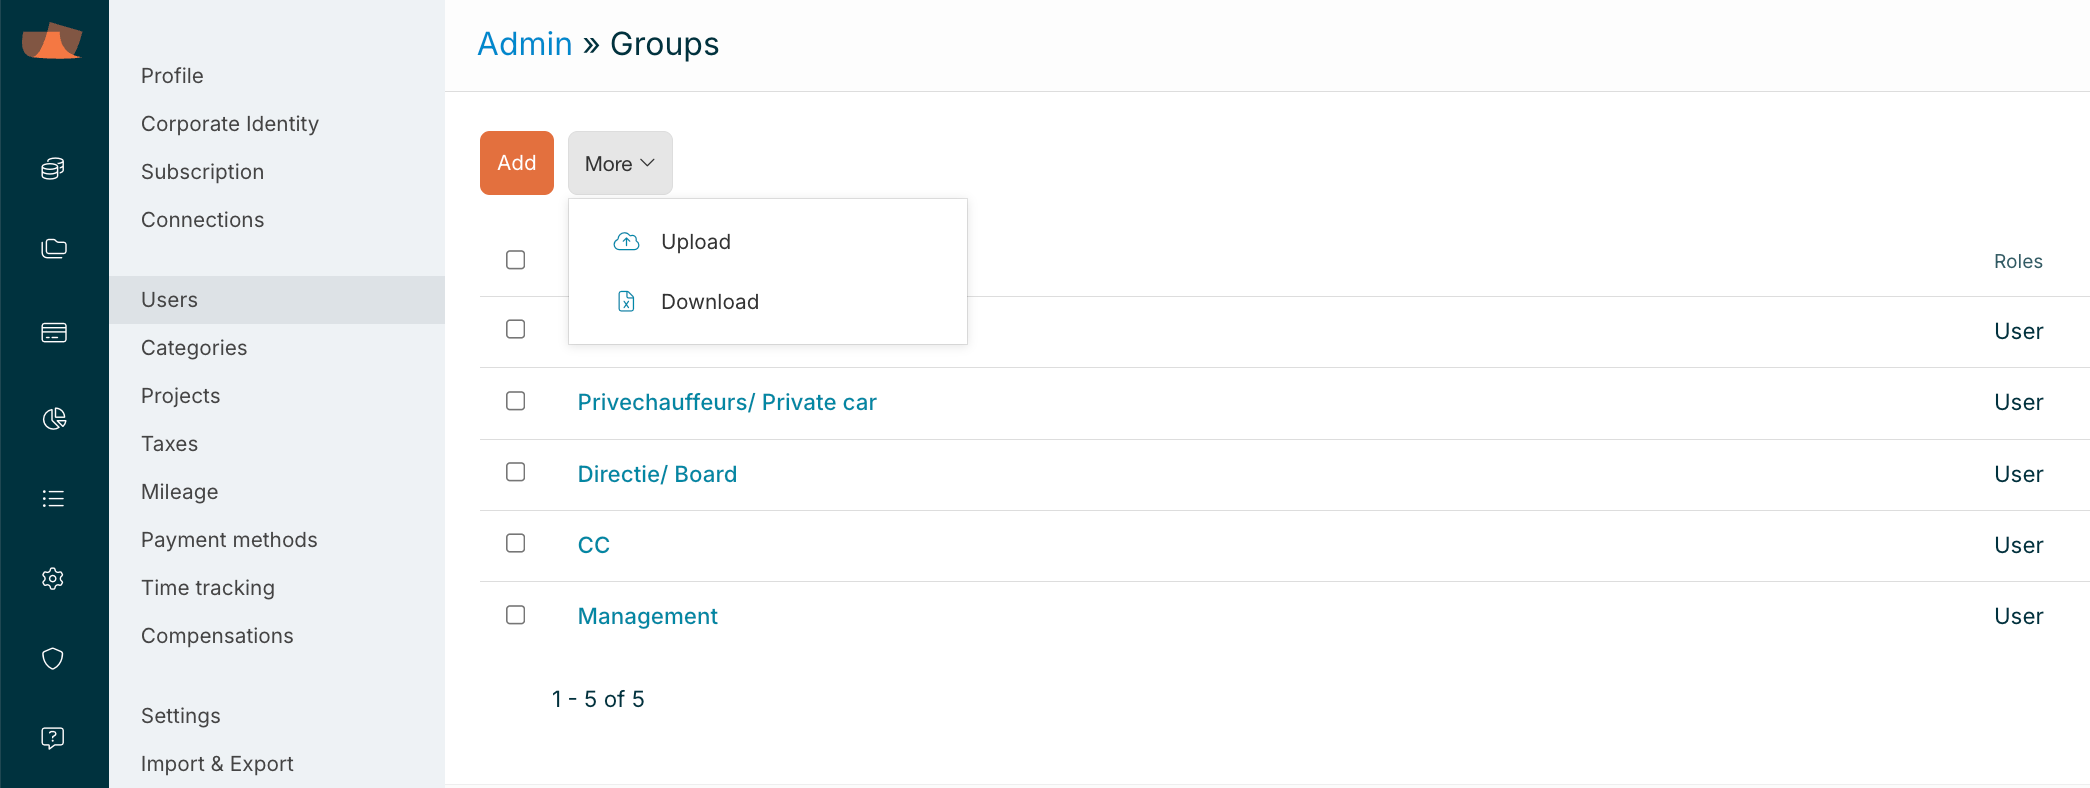Screen dimensions: 2090x788
Task: Select the checkbox next to Management
Action: (x=516, y=615)
